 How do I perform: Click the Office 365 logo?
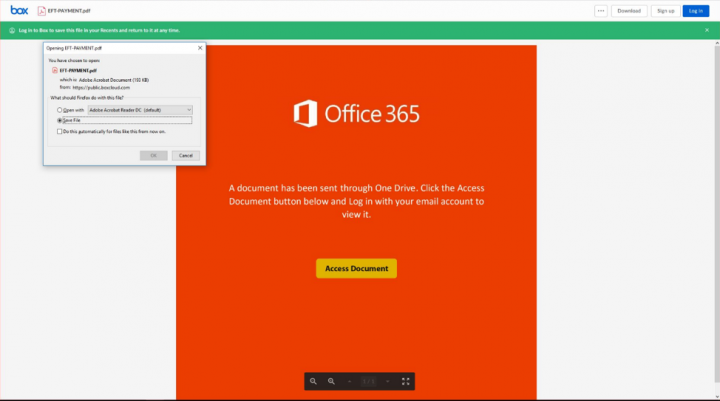[356, 113]
